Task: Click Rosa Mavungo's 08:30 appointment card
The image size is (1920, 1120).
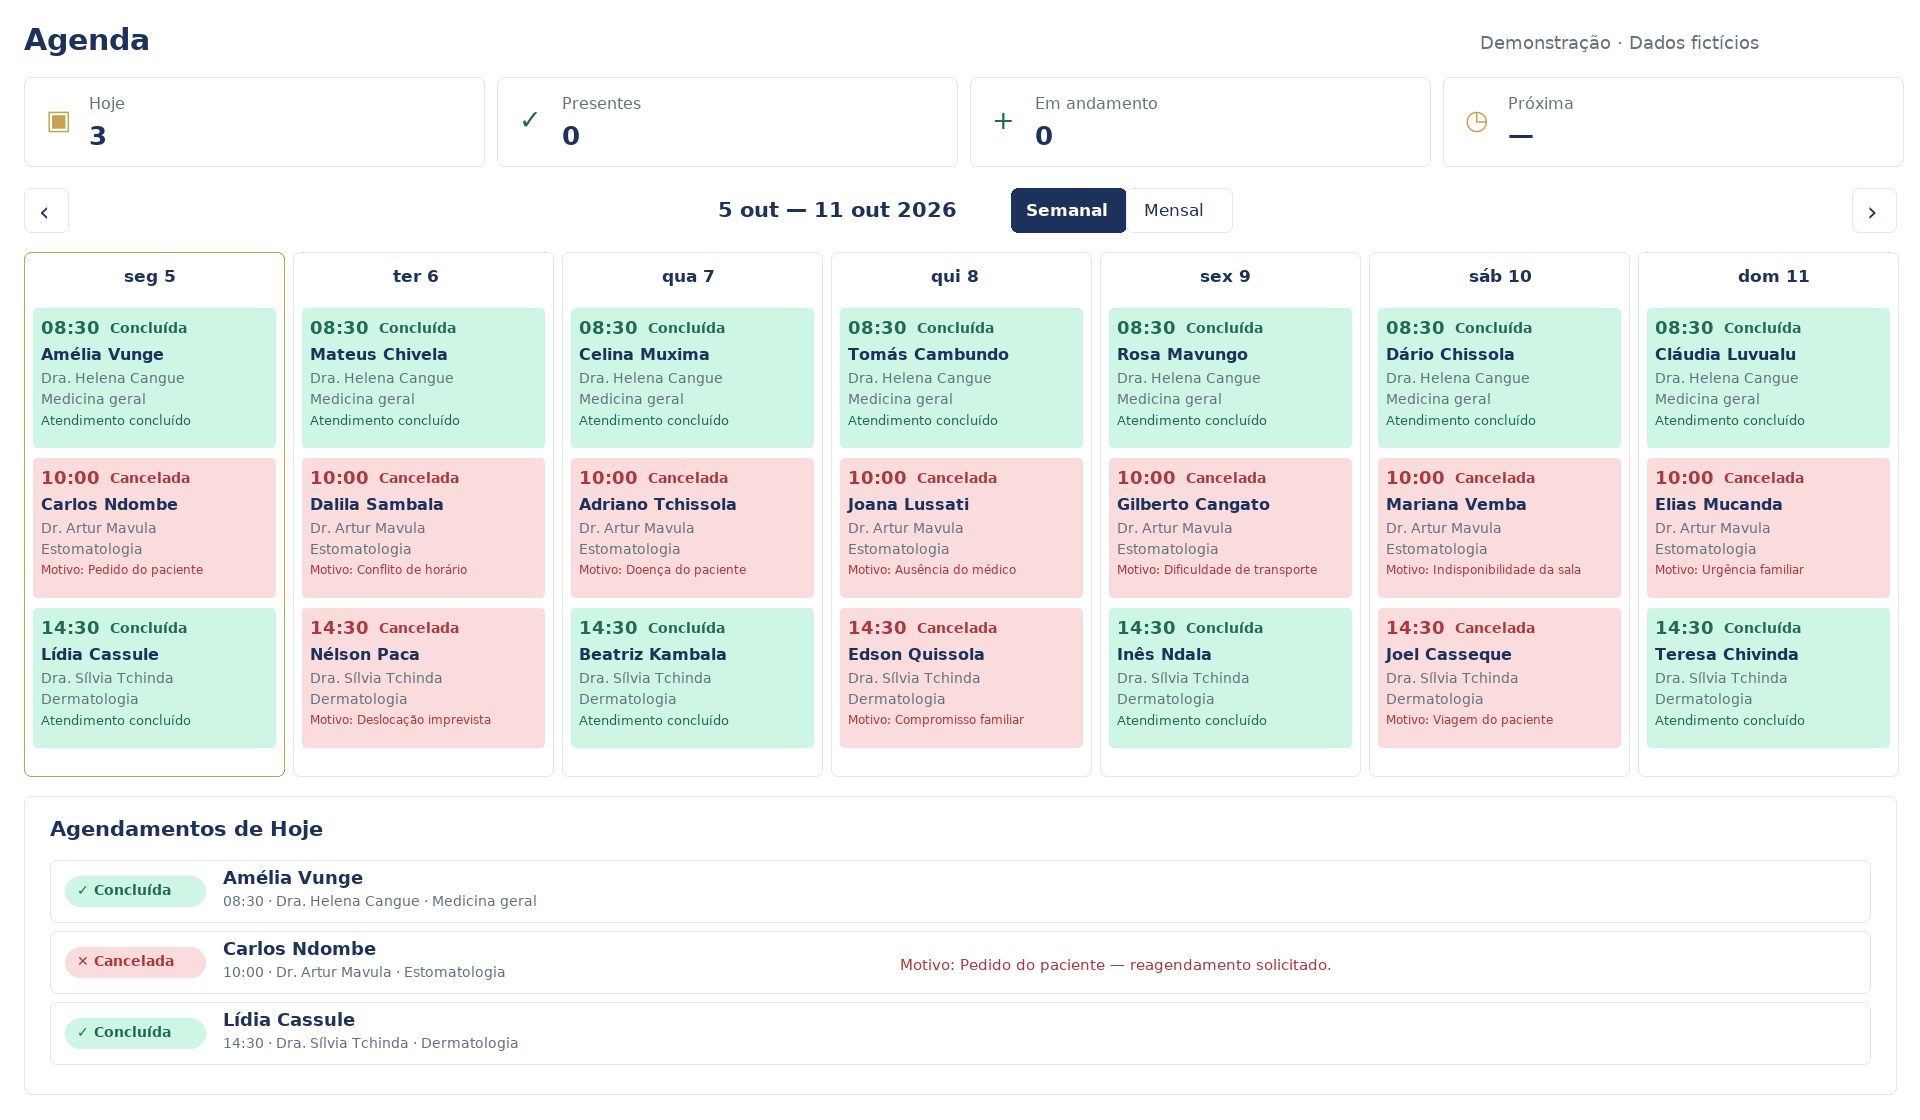Action: pyautogui.click(x=1230, y=378)
